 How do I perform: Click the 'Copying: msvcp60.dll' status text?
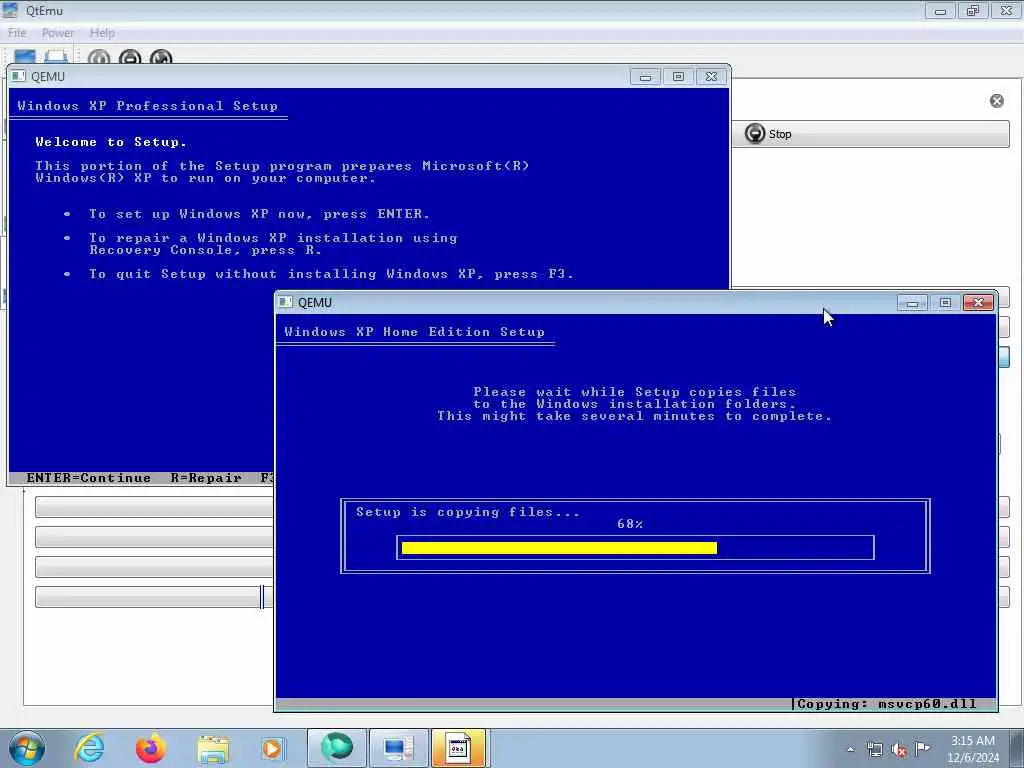click(887, 704)
